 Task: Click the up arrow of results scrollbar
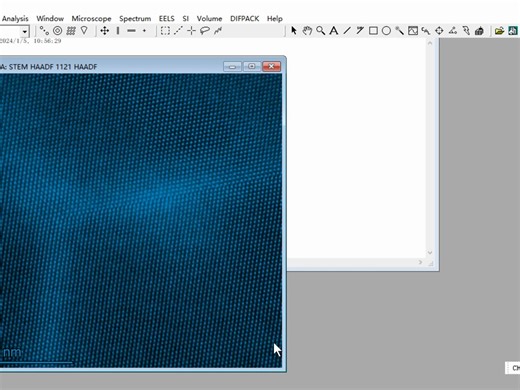pos(430,43)
